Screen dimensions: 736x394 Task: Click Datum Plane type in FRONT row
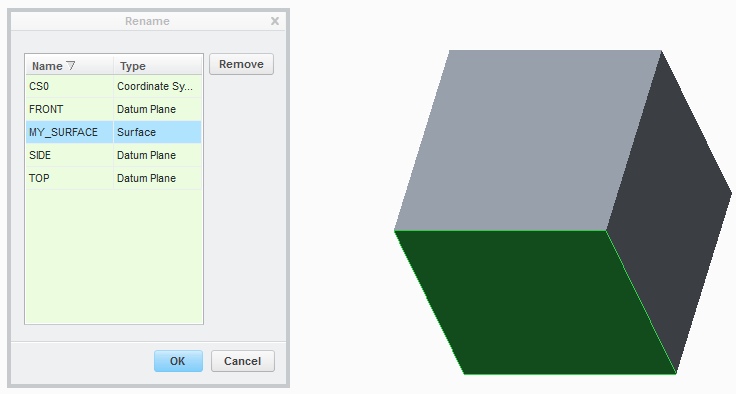pos(158,109)
